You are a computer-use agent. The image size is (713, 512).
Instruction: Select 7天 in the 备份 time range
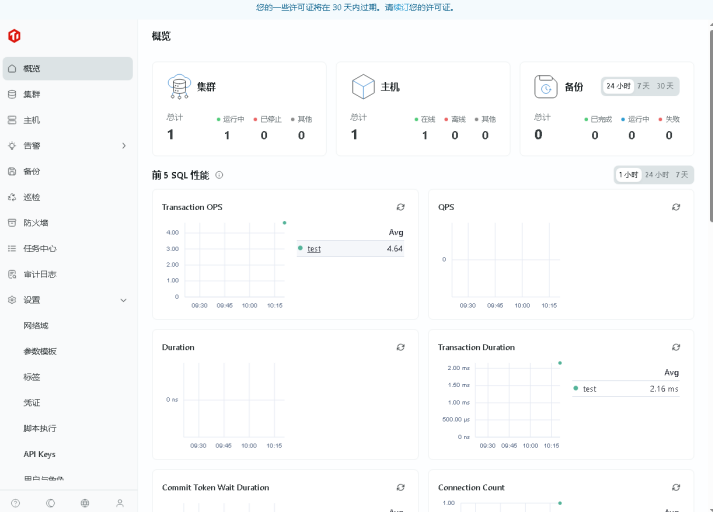coord(643,86)
